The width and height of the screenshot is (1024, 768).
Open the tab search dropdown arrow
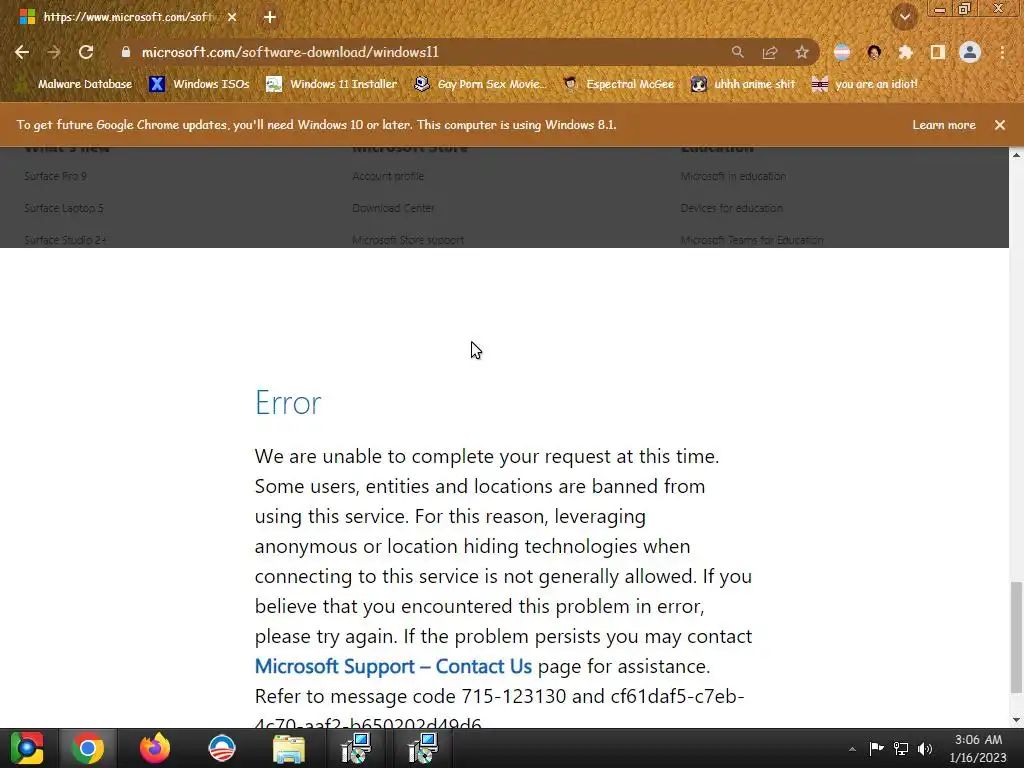pos(904,17)
